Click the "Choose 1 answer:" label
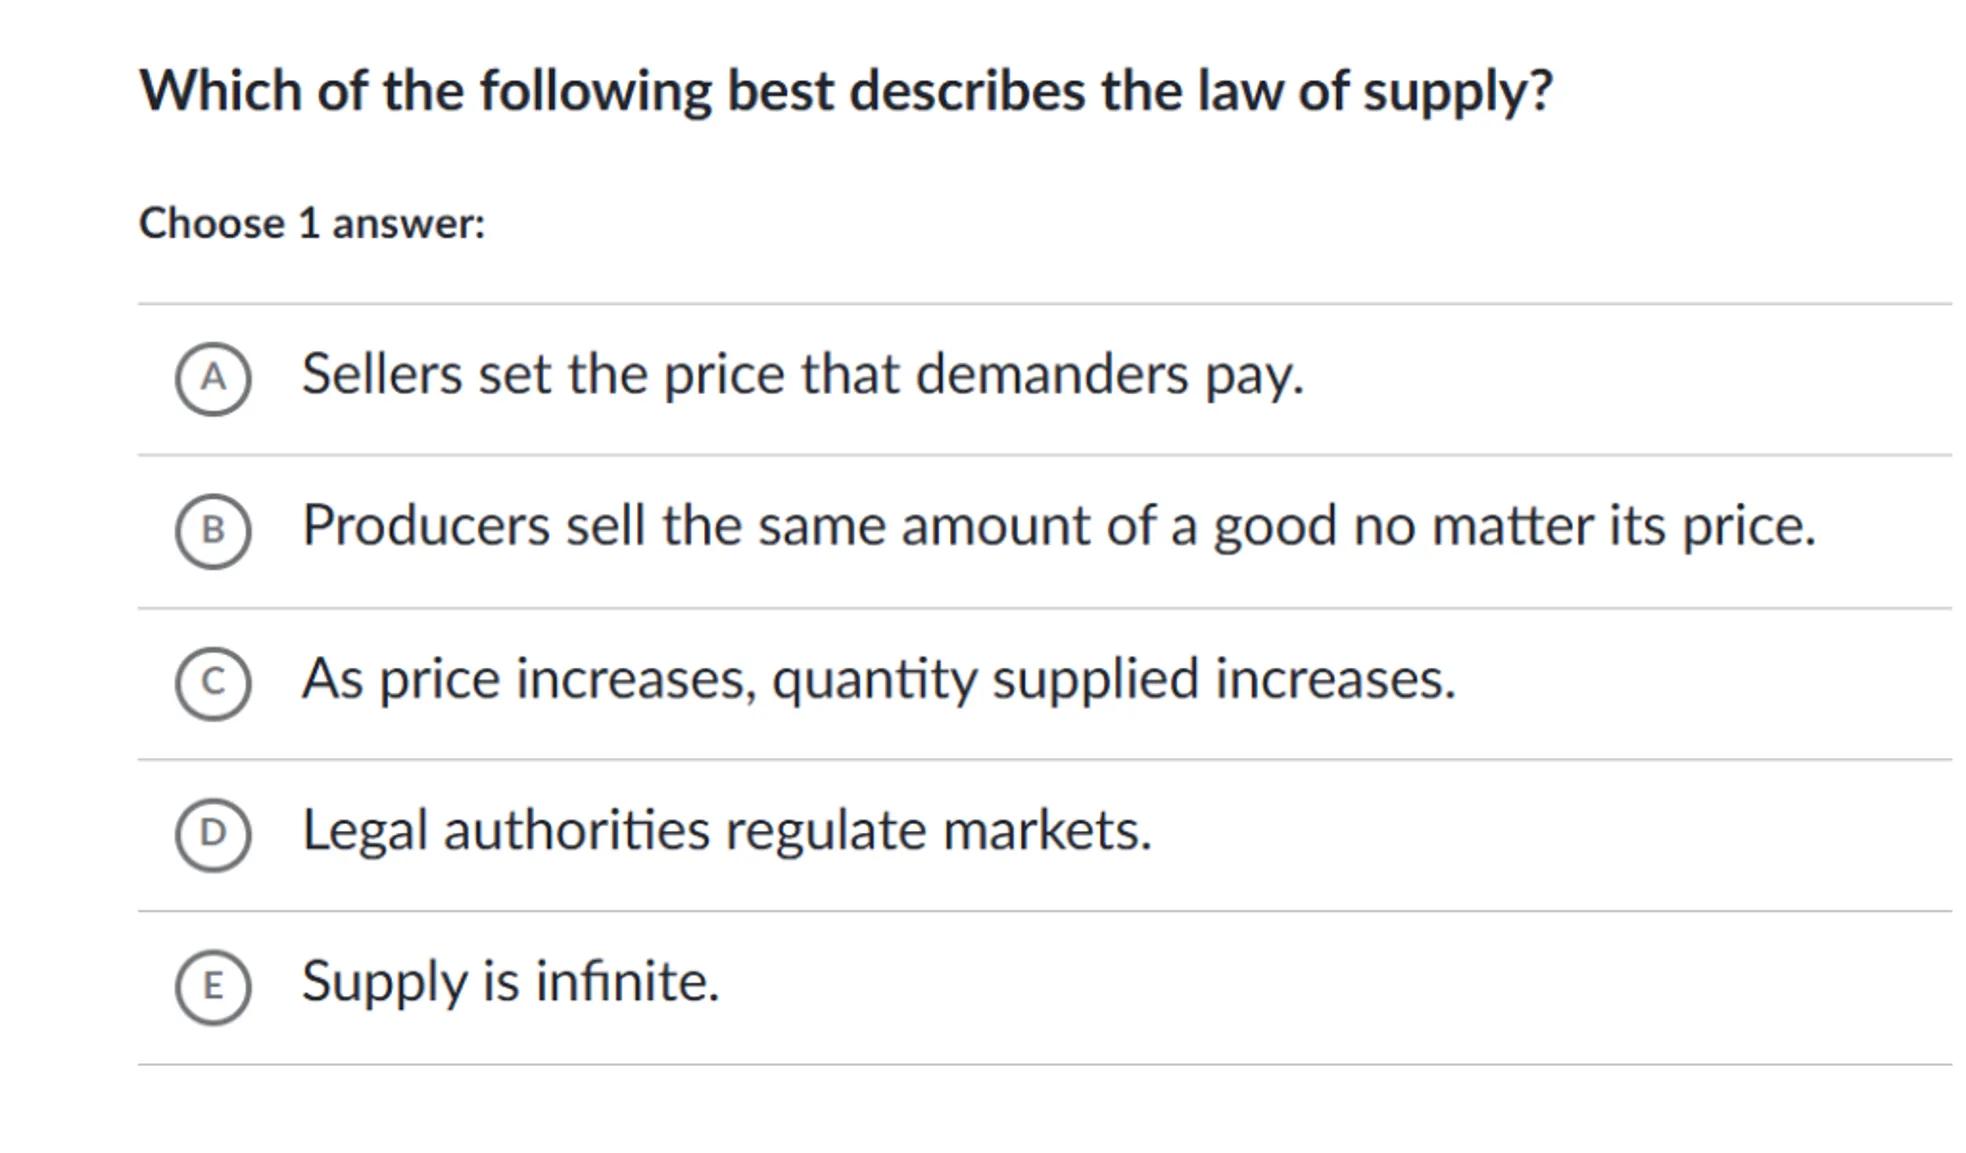The width and height of the screenshot is (1966, 1153). pos(312,223)
